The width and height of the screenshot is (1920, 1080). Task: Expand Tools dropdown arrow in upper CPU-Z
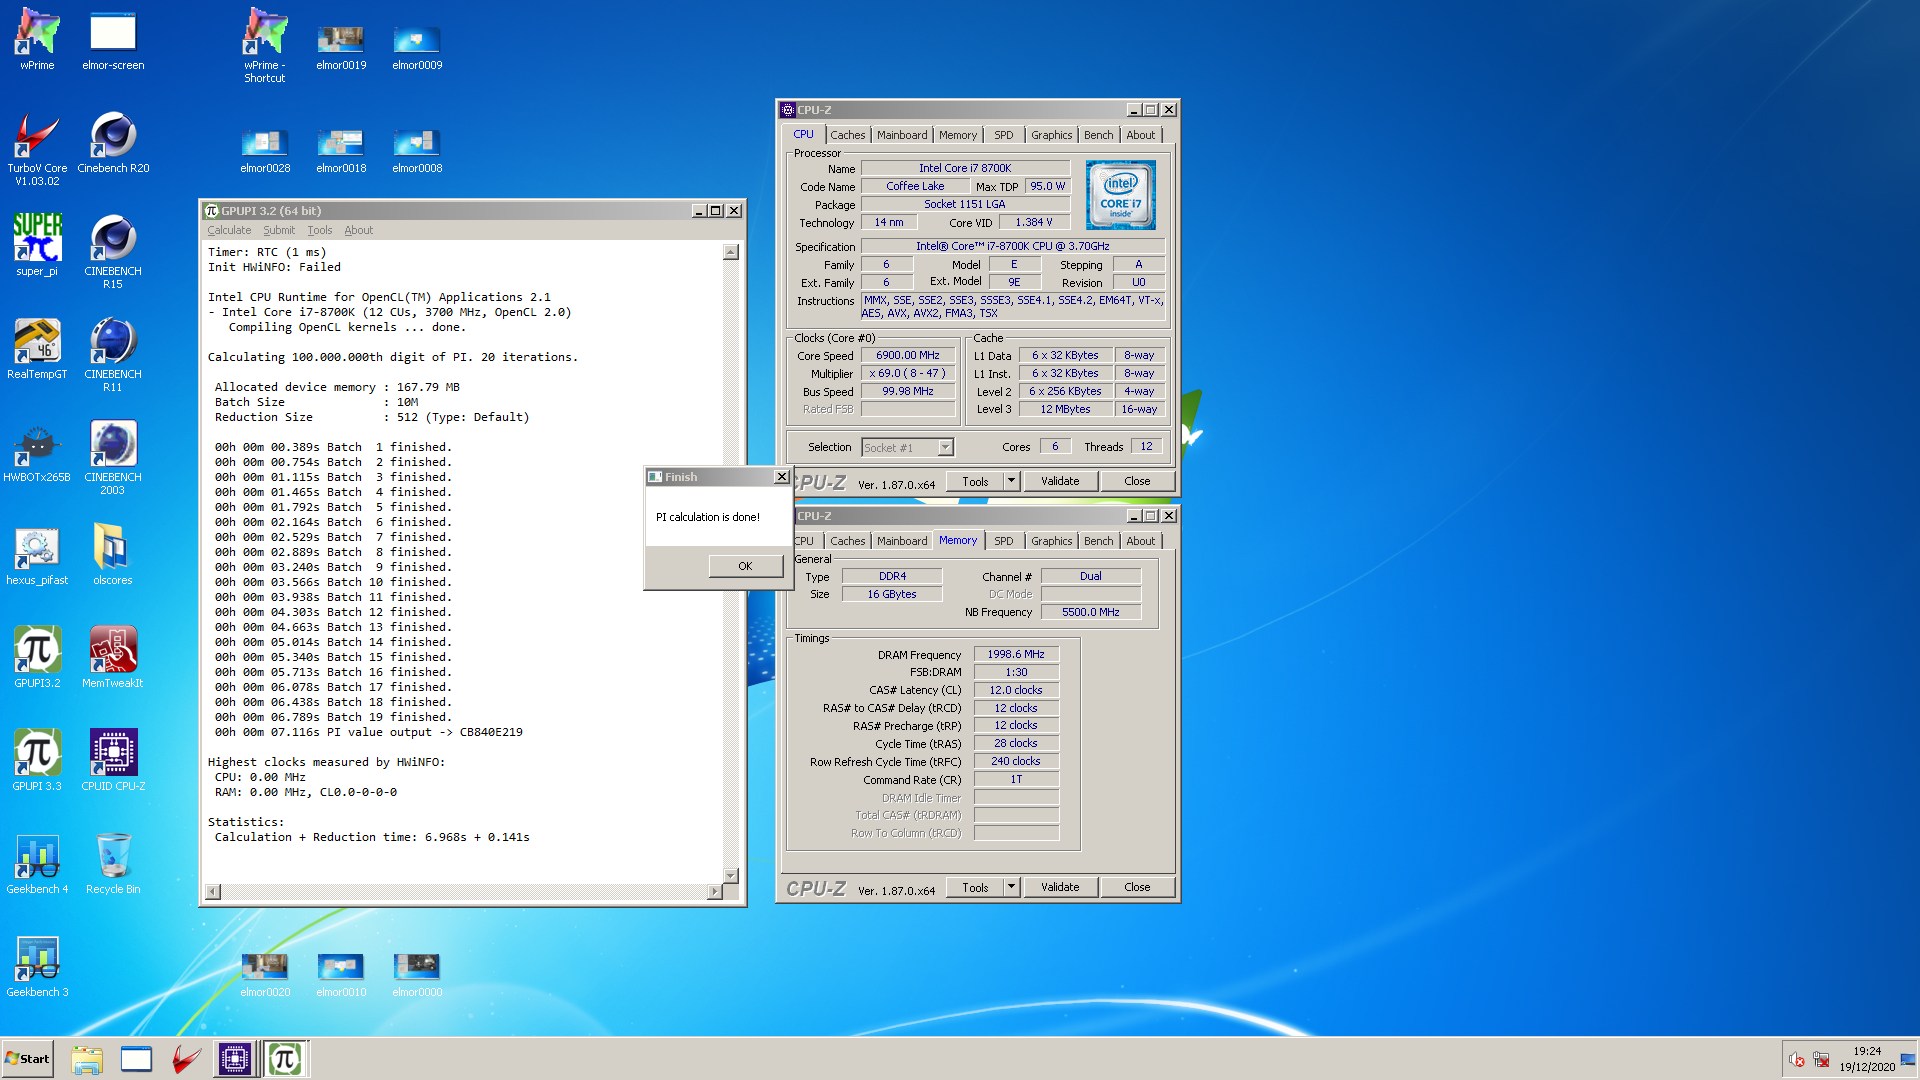pyautogui.click(x=1011, y=481)
